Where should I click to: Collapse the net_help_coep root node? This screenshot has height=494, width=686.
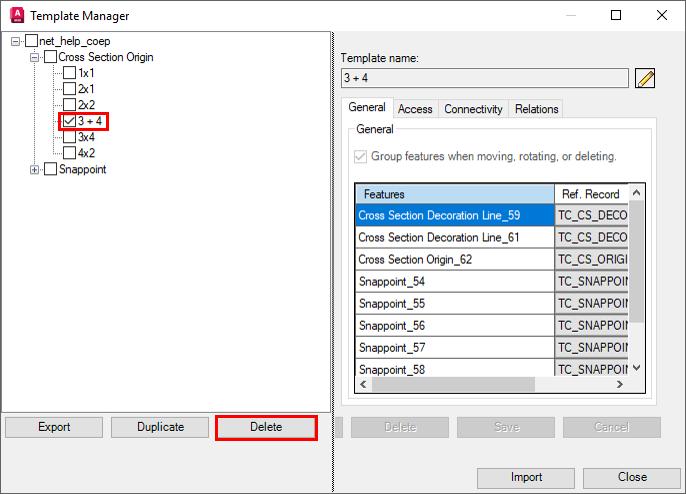pyautogui.click(x=16, y=41)
